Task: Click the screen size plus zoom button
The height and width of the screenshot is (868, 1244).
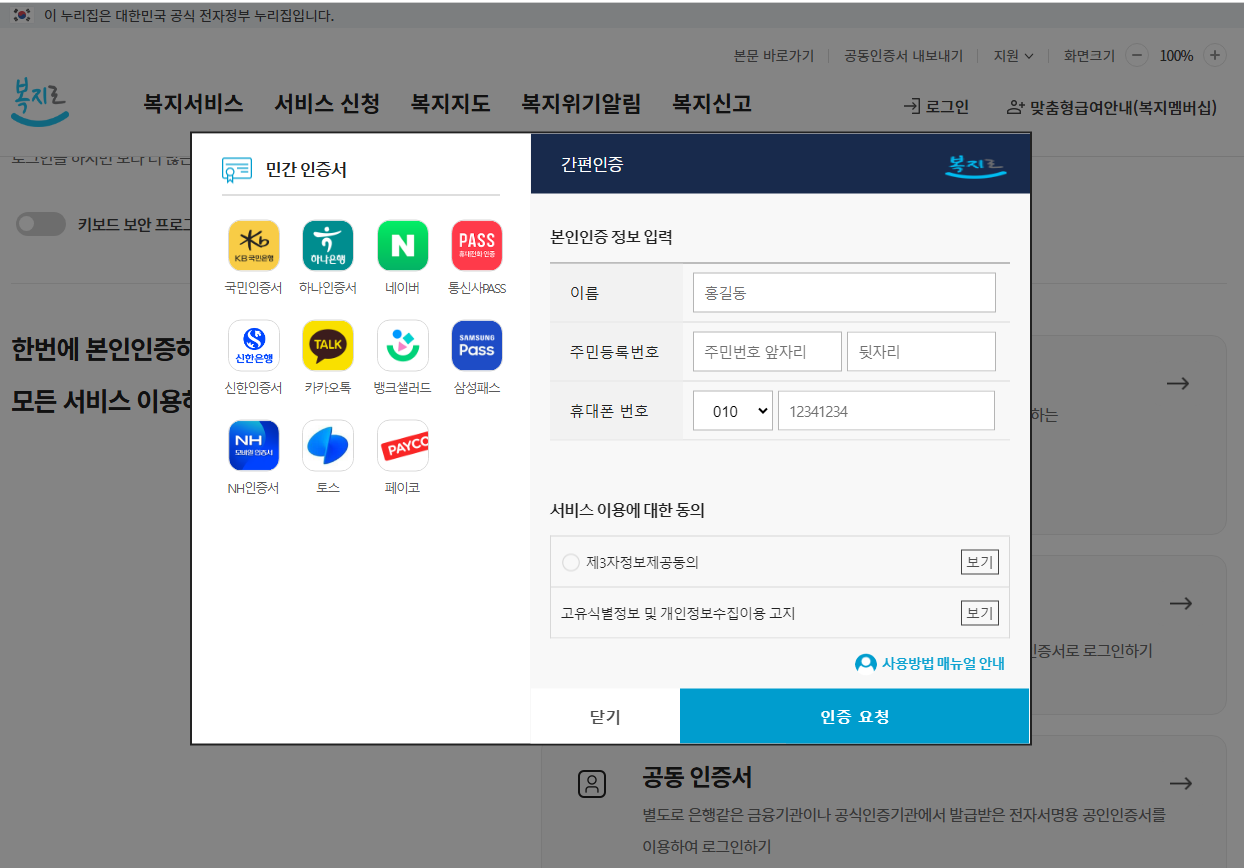Action: 1214,56
